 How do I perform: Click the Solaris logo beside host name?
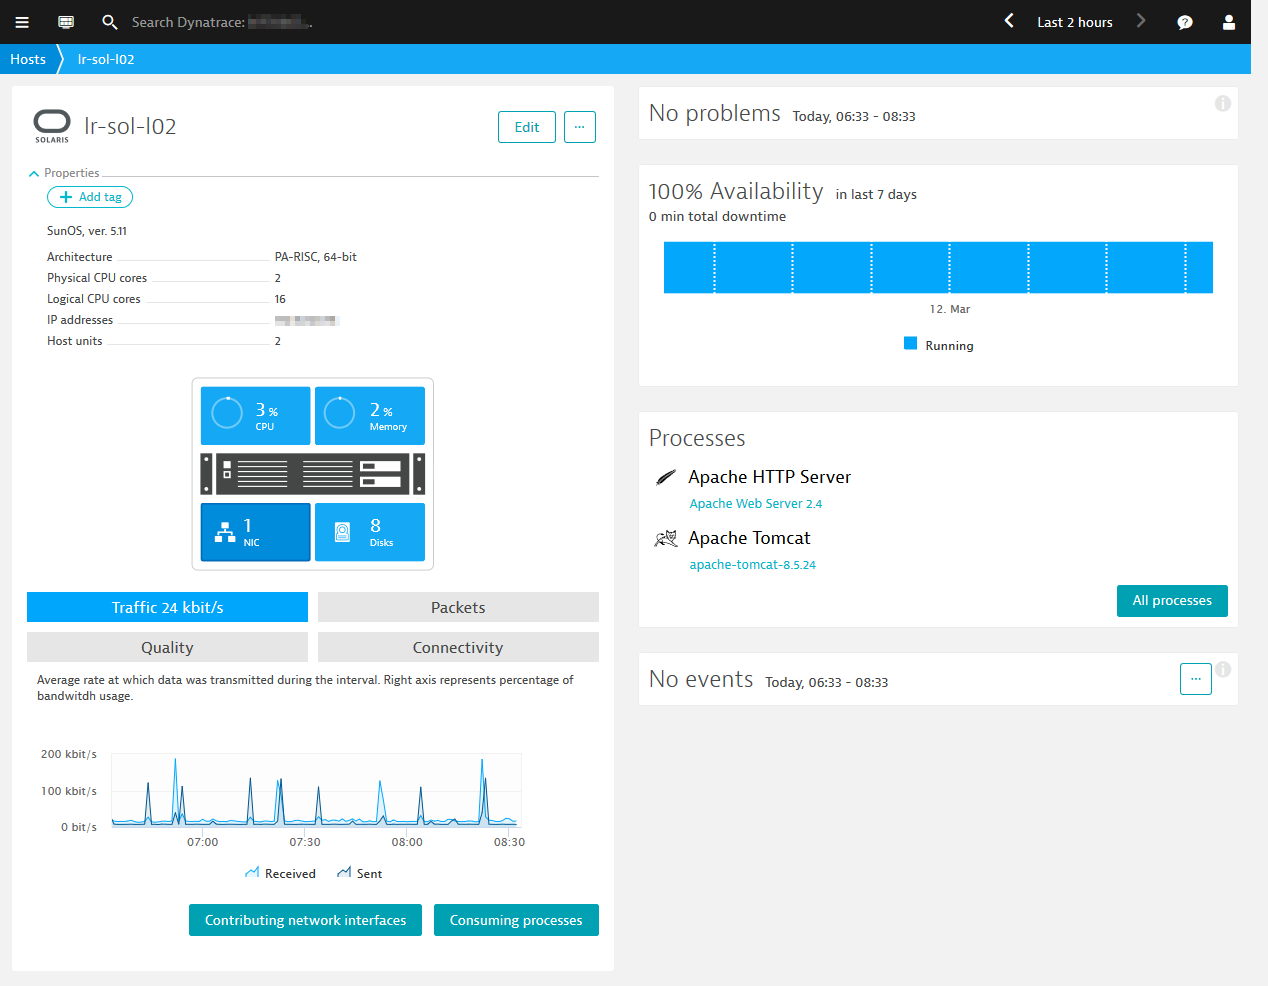[x=52, y=126]
